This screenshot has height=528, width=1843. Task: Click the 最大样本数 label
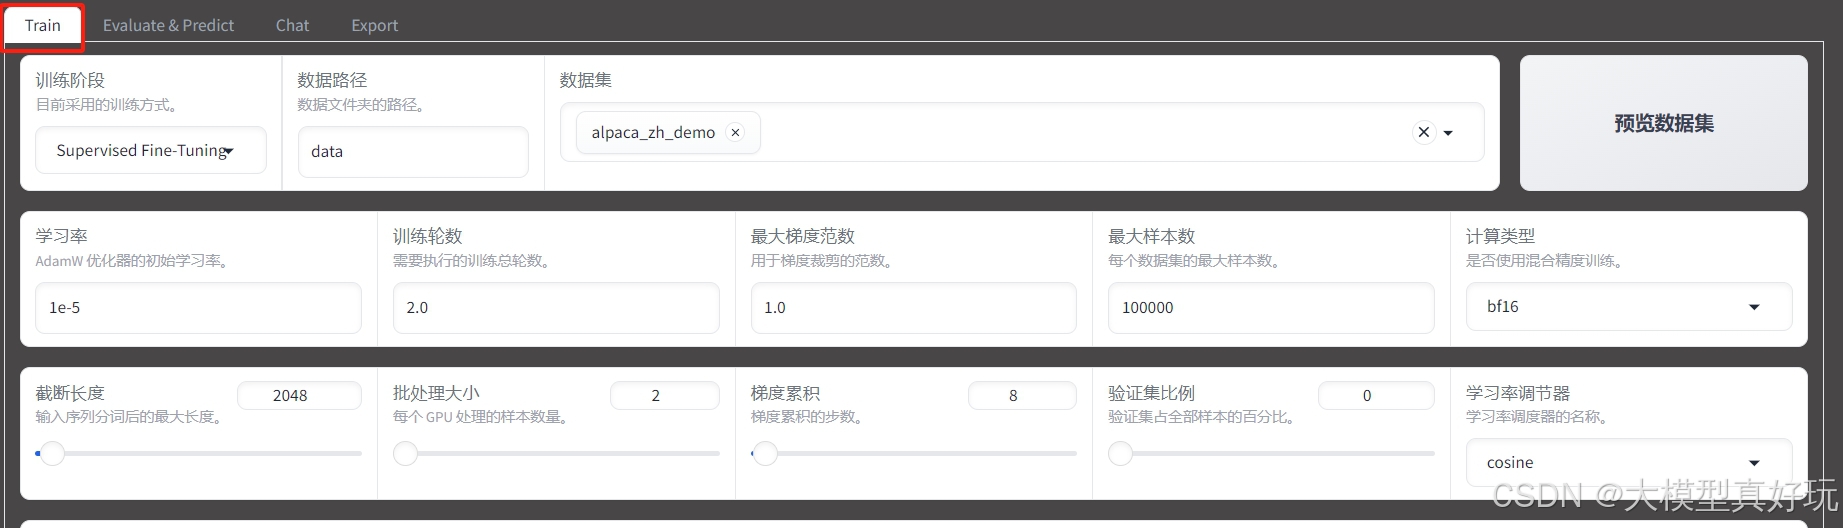[1152, 236]
